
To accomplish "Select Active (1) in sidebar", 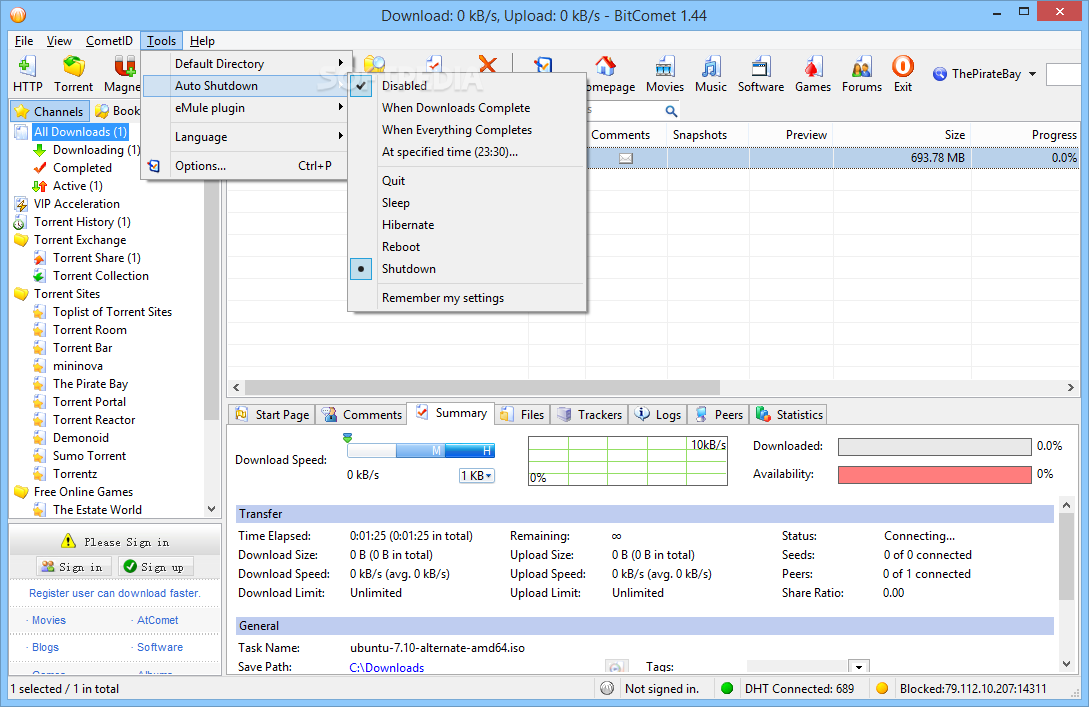I will pos(78,185).
